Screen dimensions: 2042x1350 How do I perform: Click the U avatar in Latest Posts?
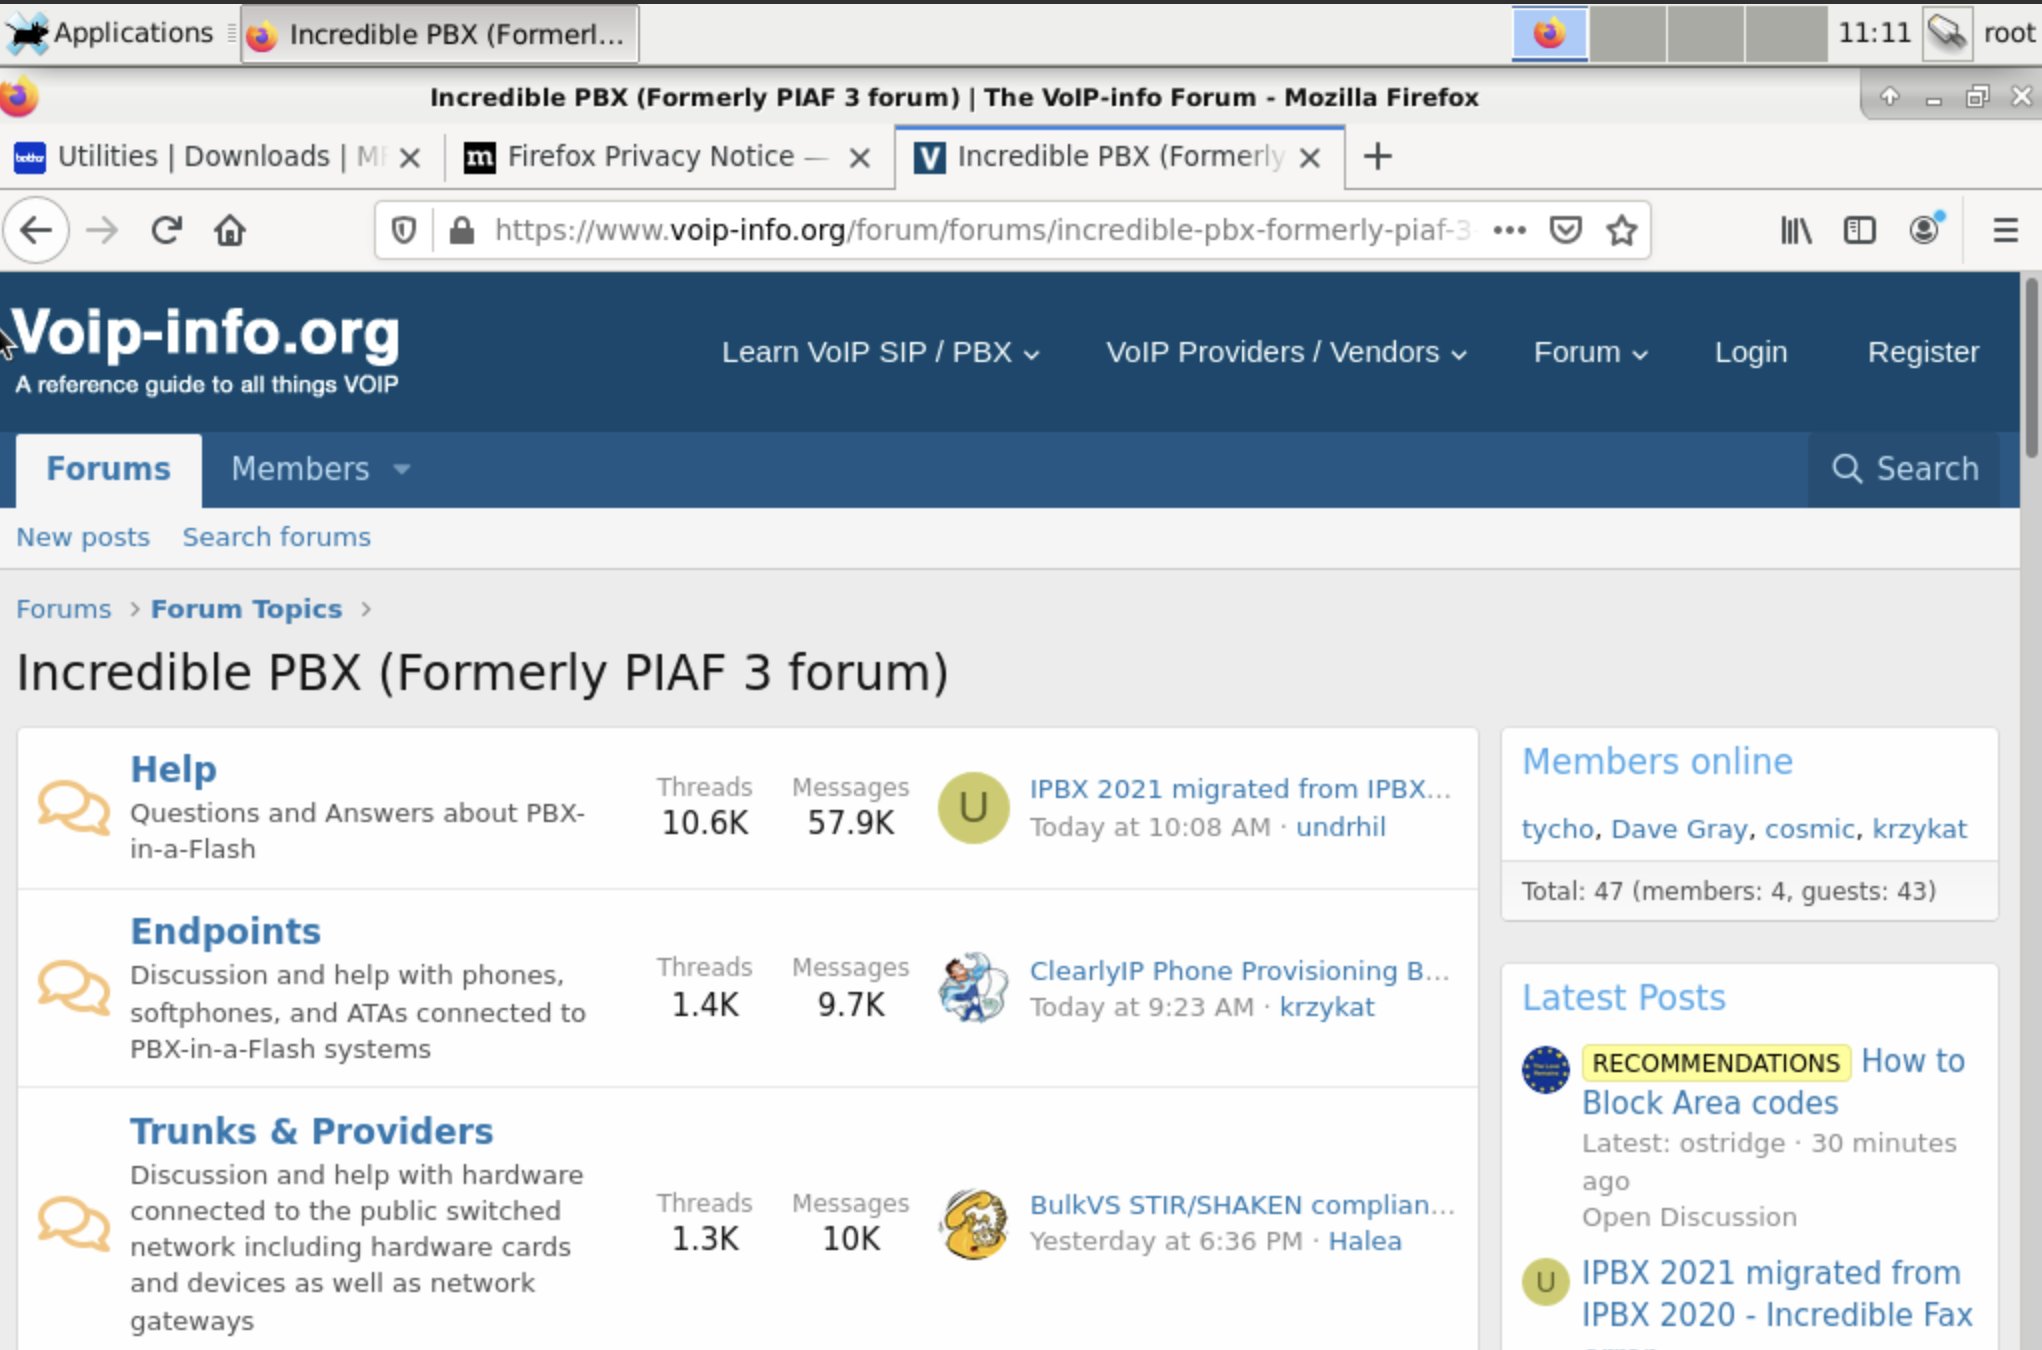(1545, 1282)
